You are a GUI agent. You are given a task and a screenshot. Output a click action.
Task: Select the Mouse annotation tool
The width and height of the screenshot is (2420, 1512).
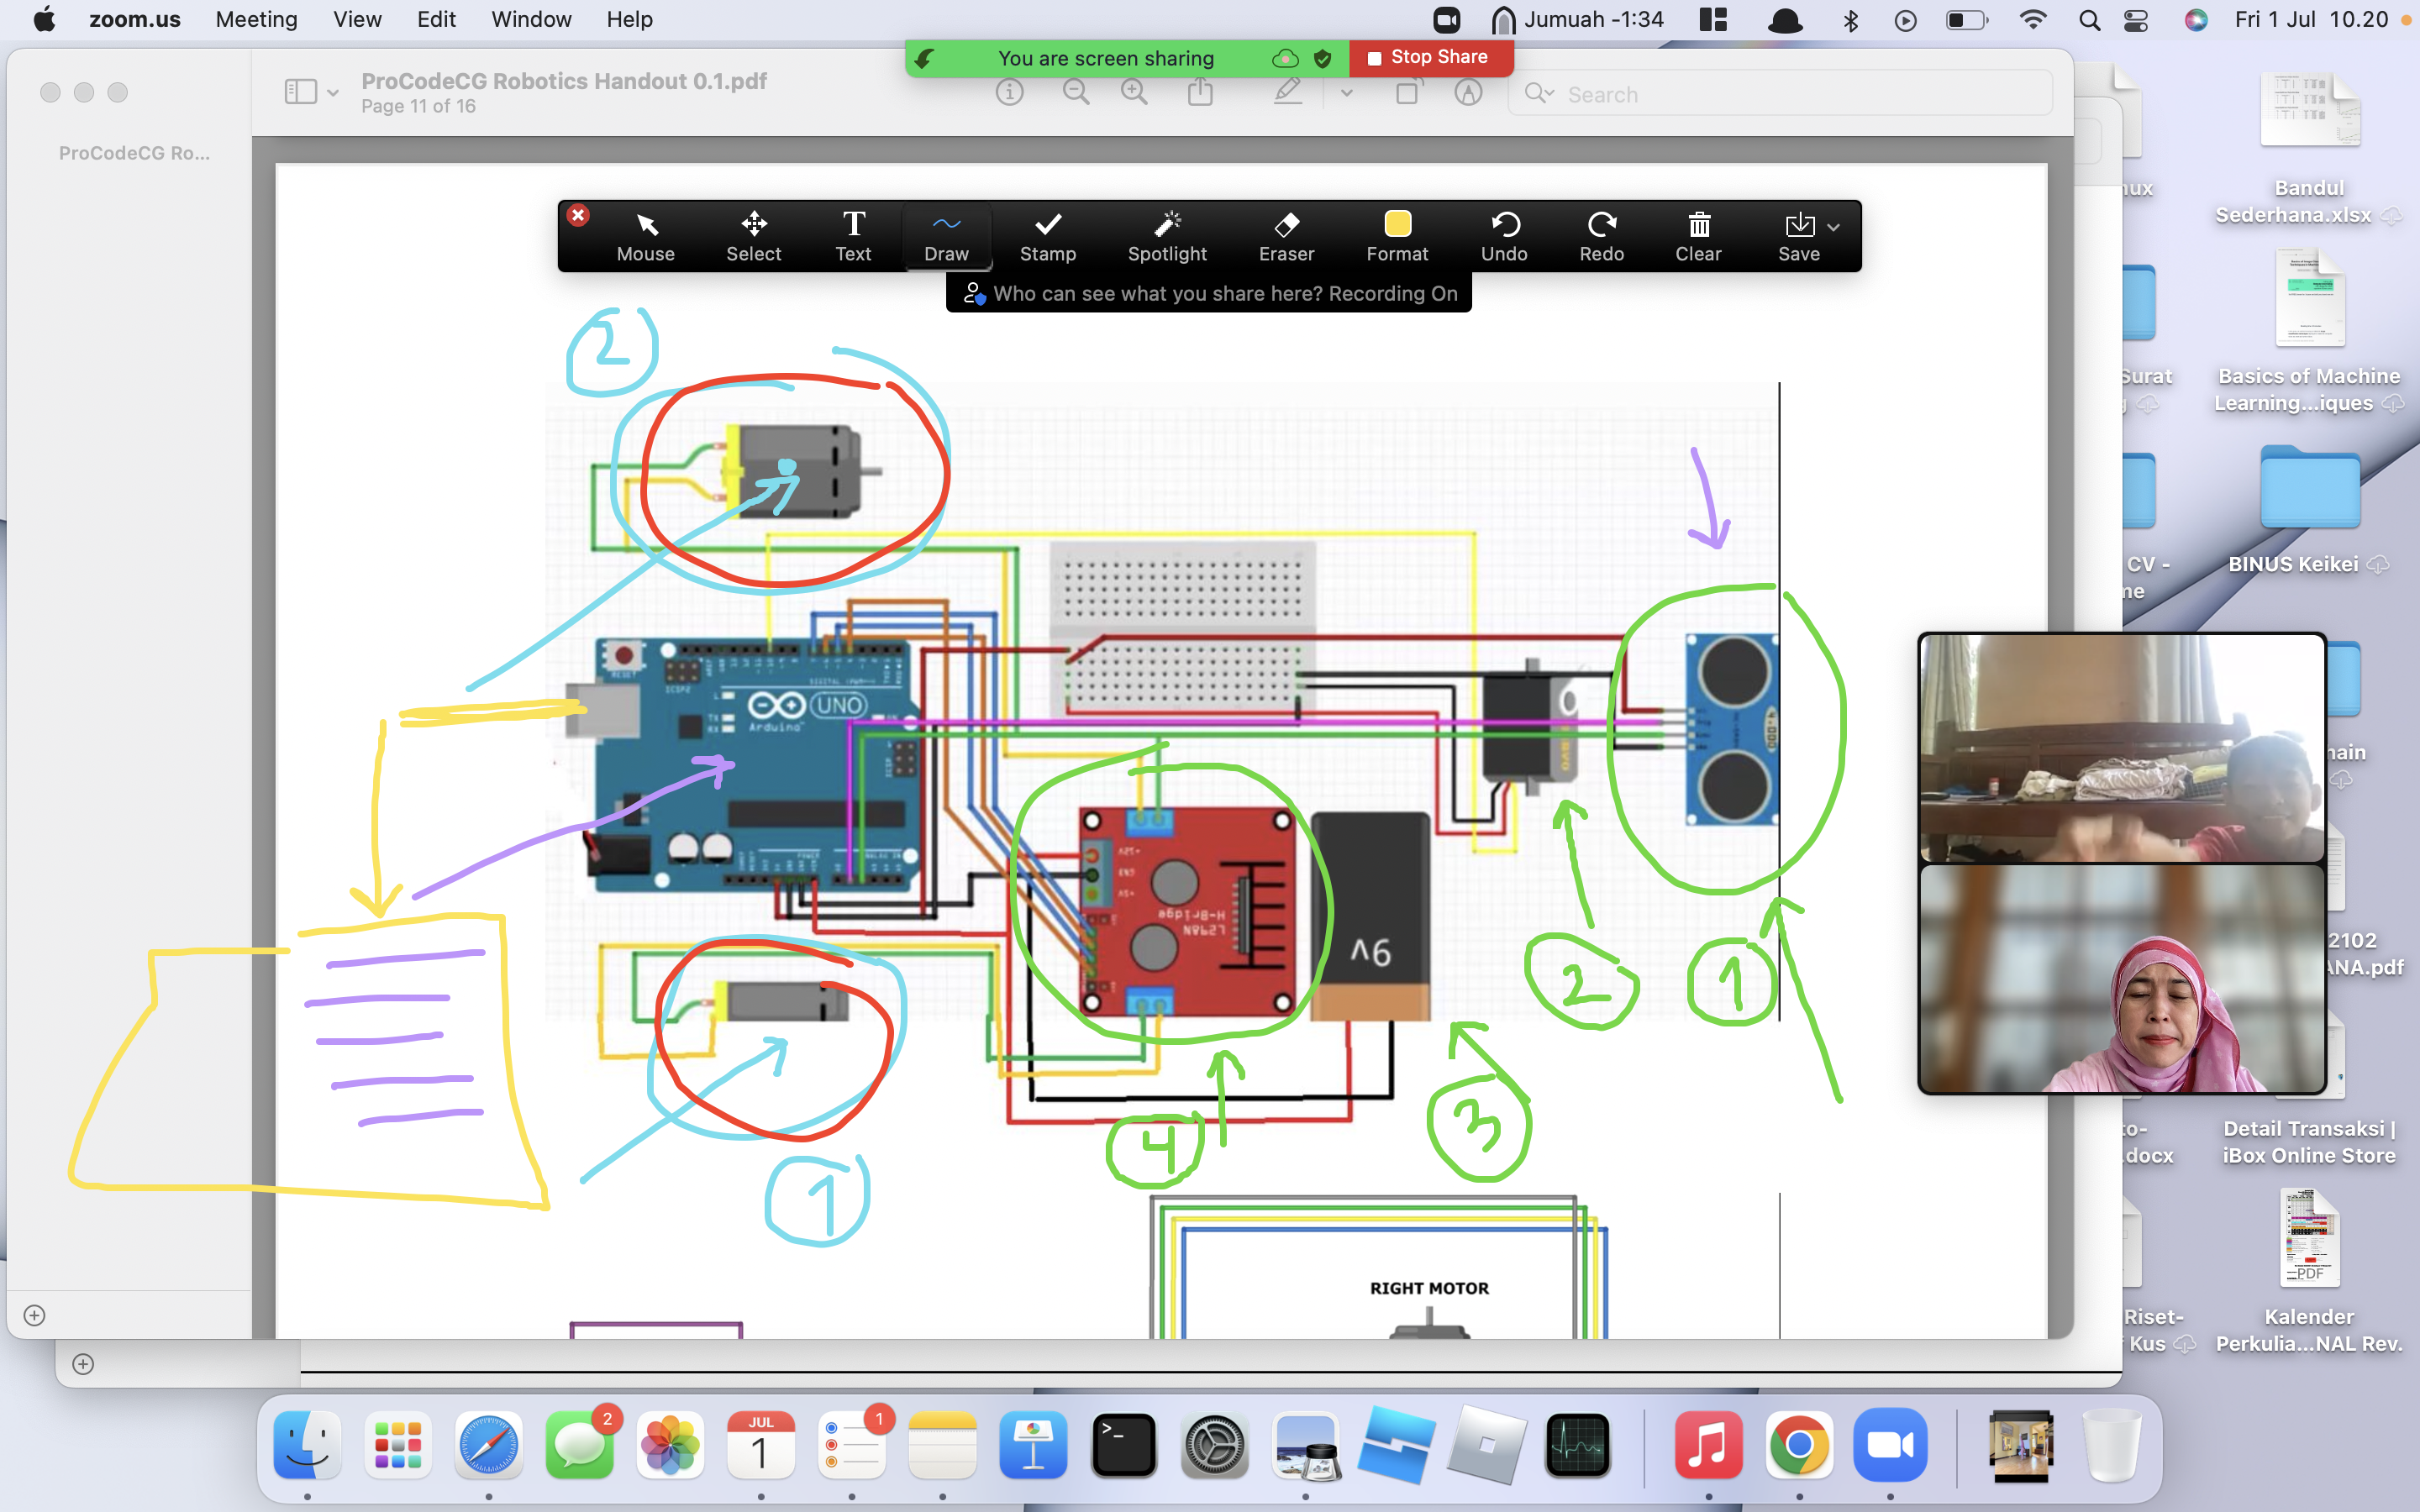tap(645, 237)
